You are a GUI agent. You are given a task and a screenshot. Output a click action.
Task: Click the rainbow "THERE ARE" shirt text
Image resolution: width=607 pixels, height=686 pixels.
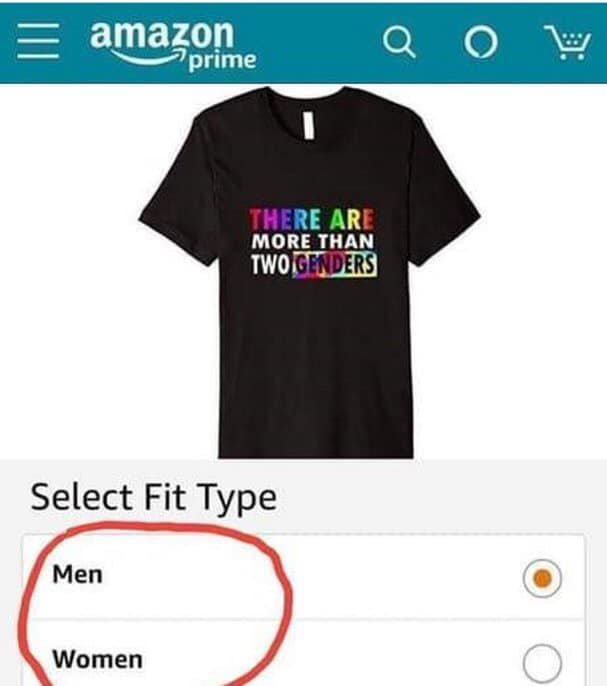pyautogui.click(x=312, y=219)
